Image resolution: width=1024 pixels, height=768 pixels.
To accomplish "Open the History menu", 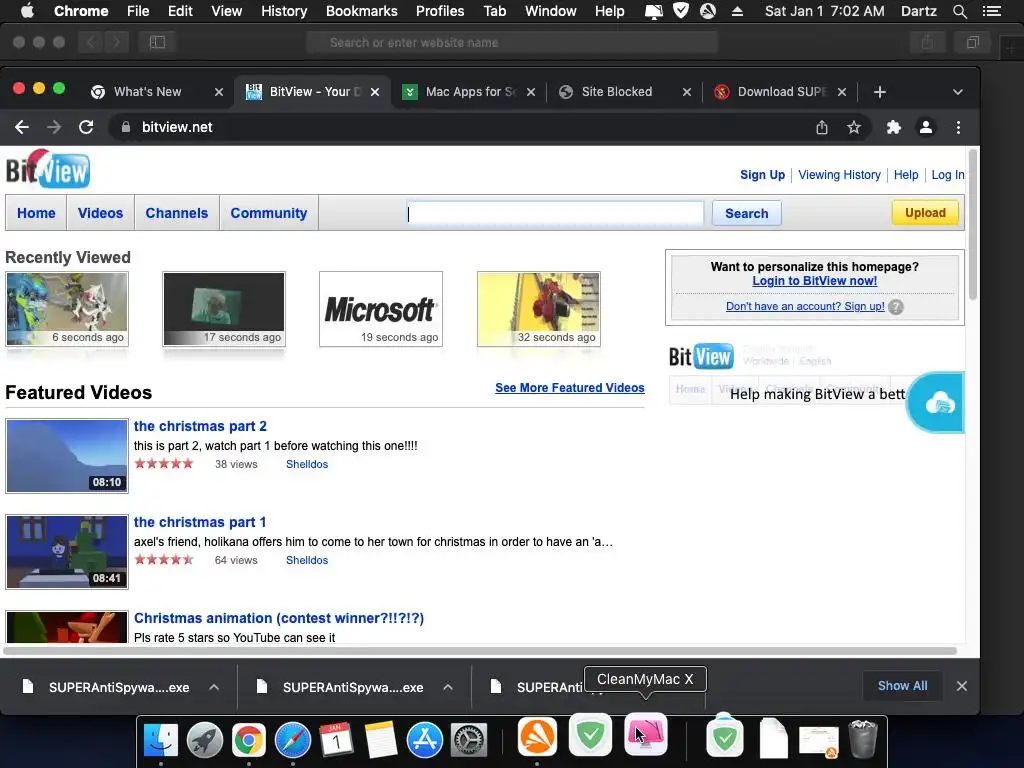I will point(284,11).
